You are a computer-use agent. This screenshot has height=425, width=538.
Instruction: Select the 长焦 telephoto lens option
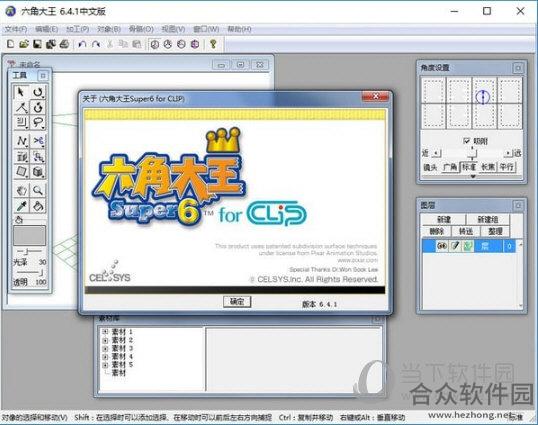point(488,167)
